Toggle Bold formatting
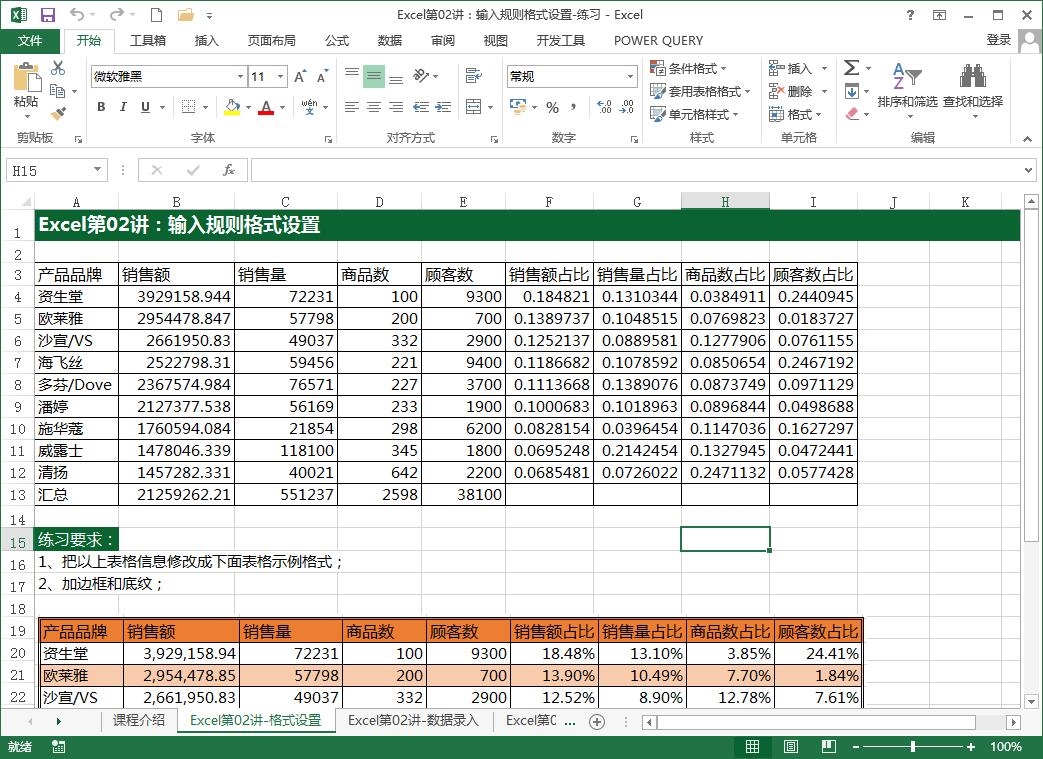Image resolution: width=1043 pixels, height=759 pixels. point(101,107)
